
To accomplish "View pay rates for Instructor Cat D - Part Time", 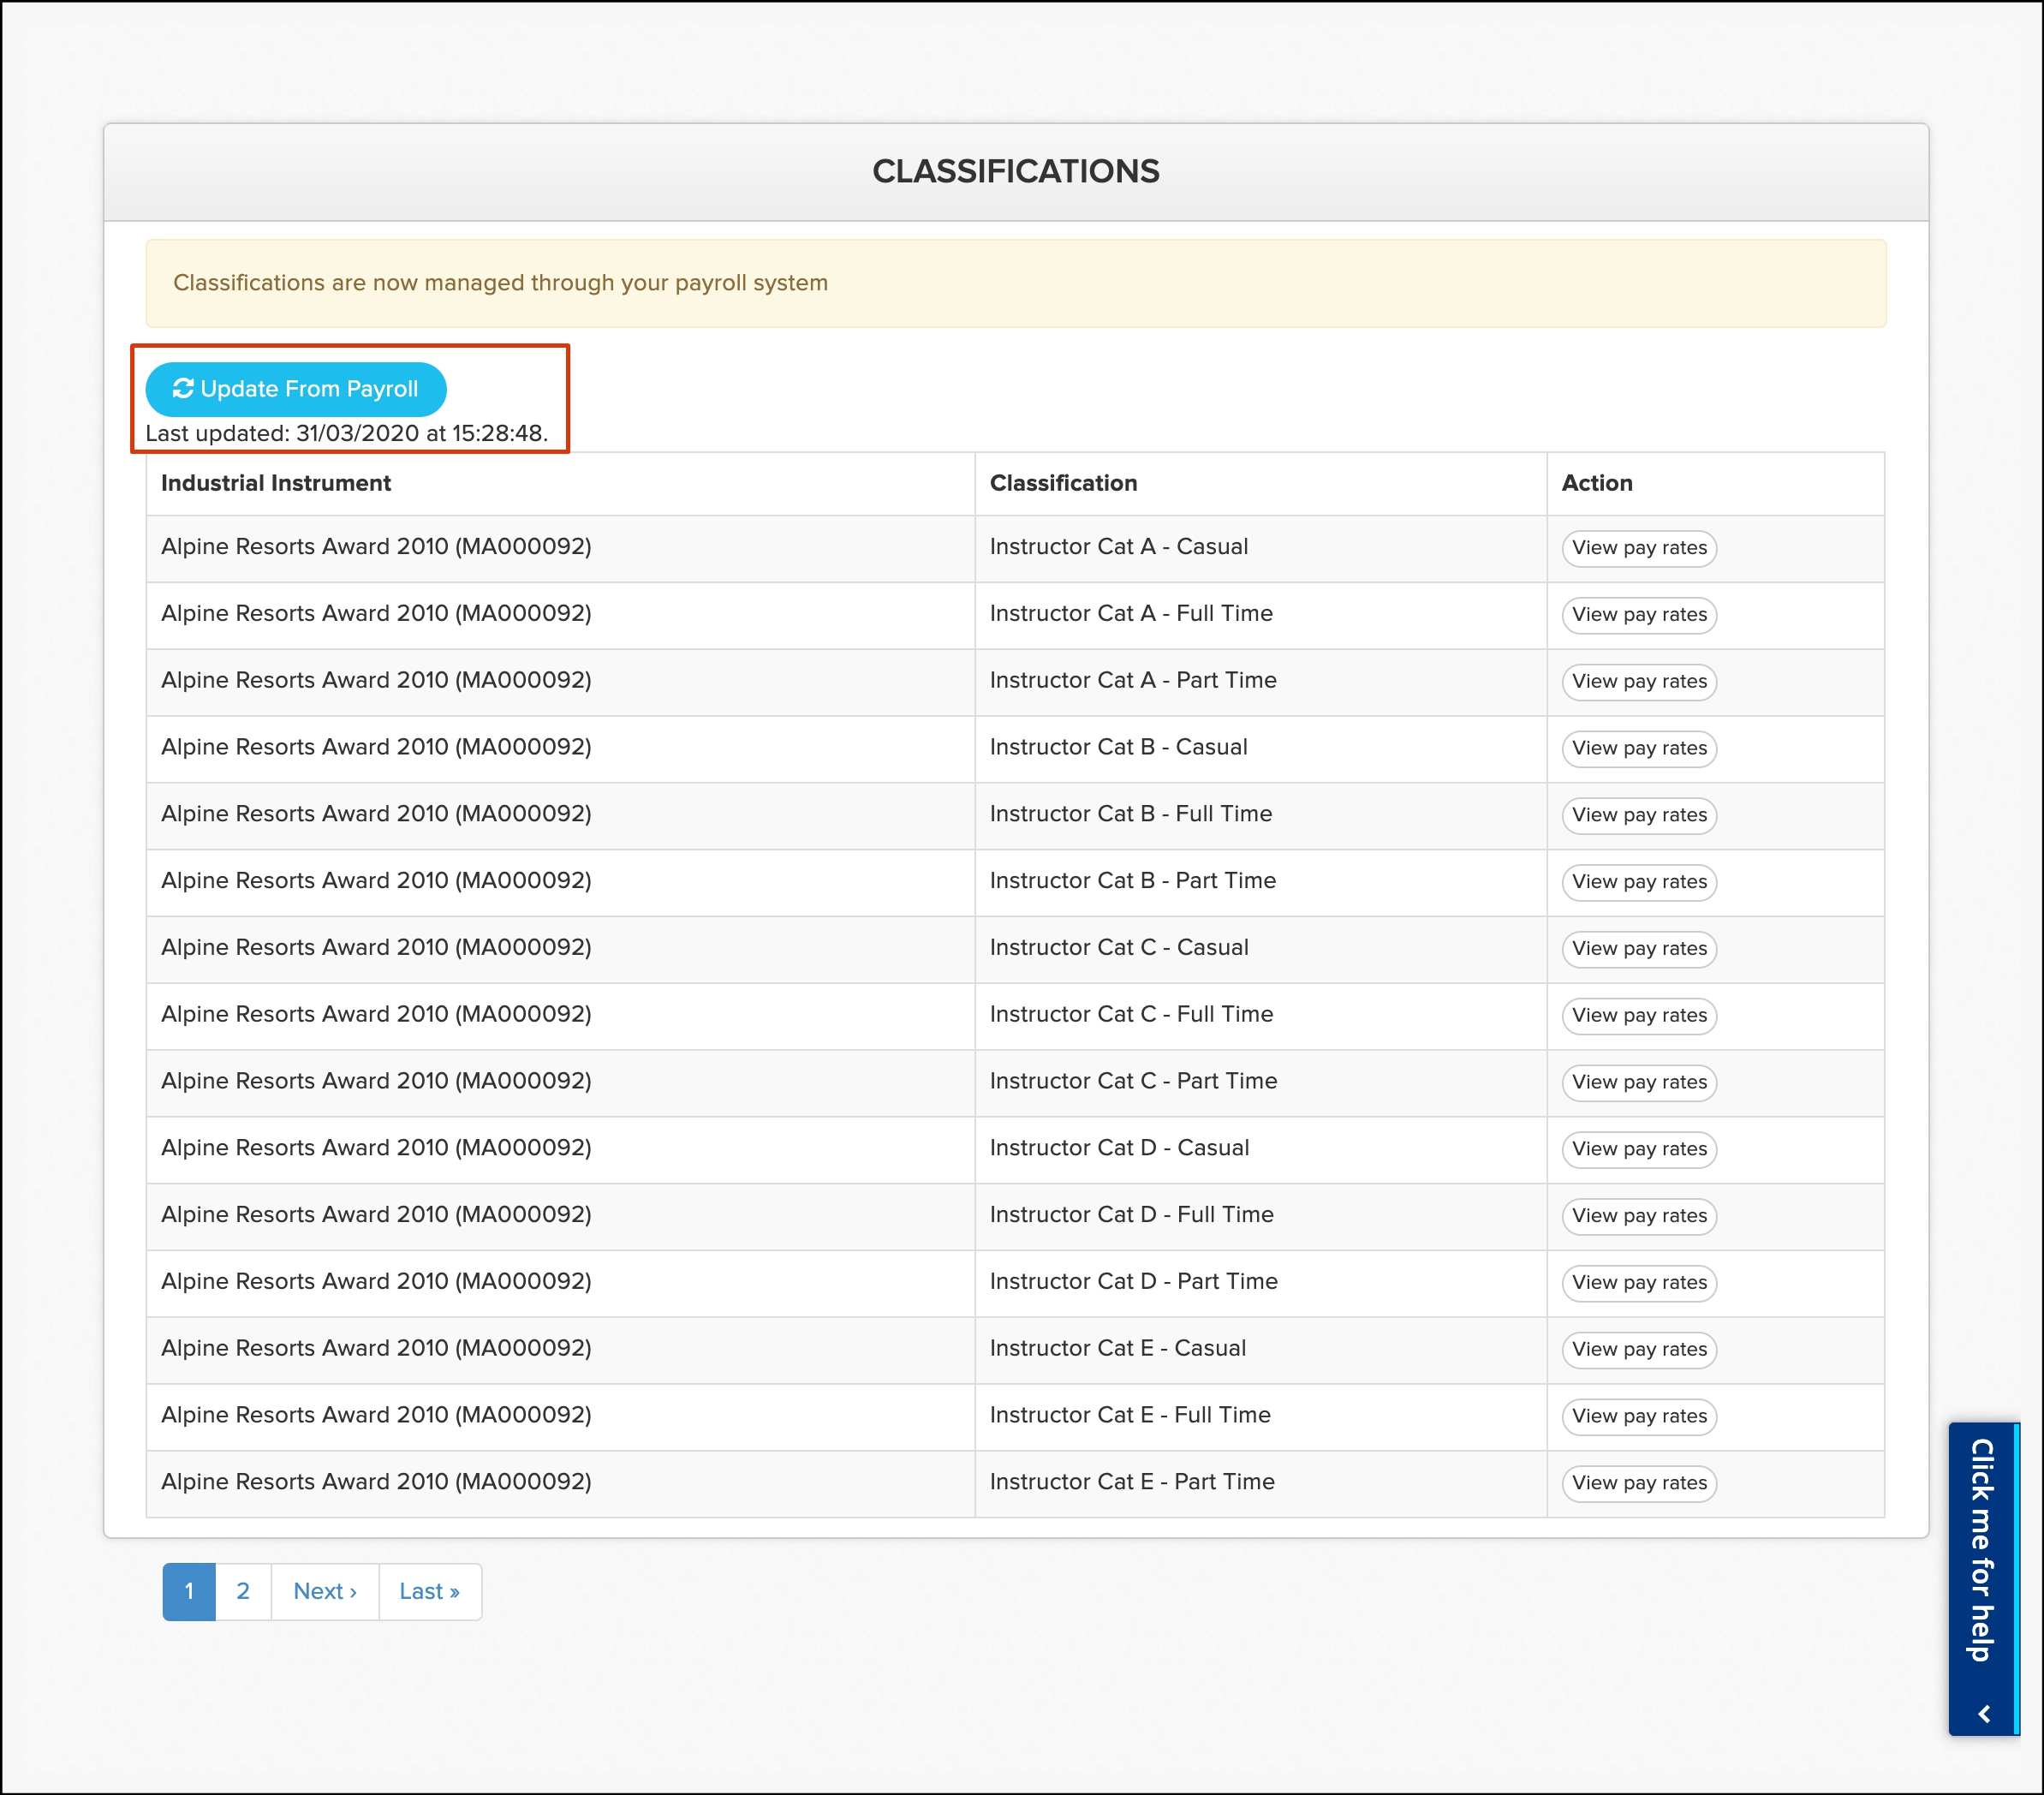I will coord(1638,1283).
